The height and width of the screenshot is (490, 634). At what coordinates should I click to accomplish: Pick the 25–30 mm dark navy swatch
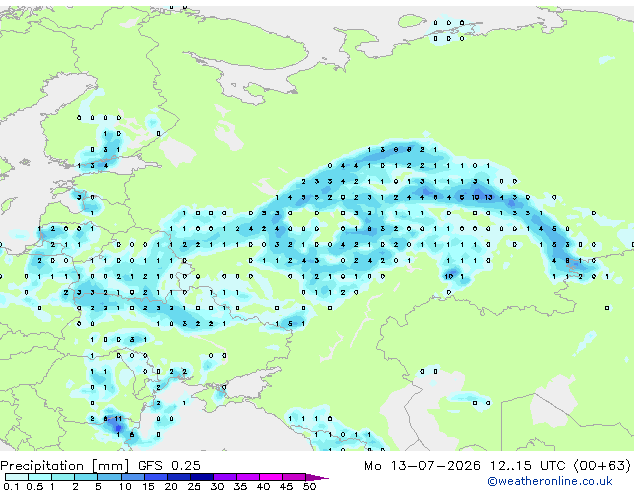tap(201, 477)
